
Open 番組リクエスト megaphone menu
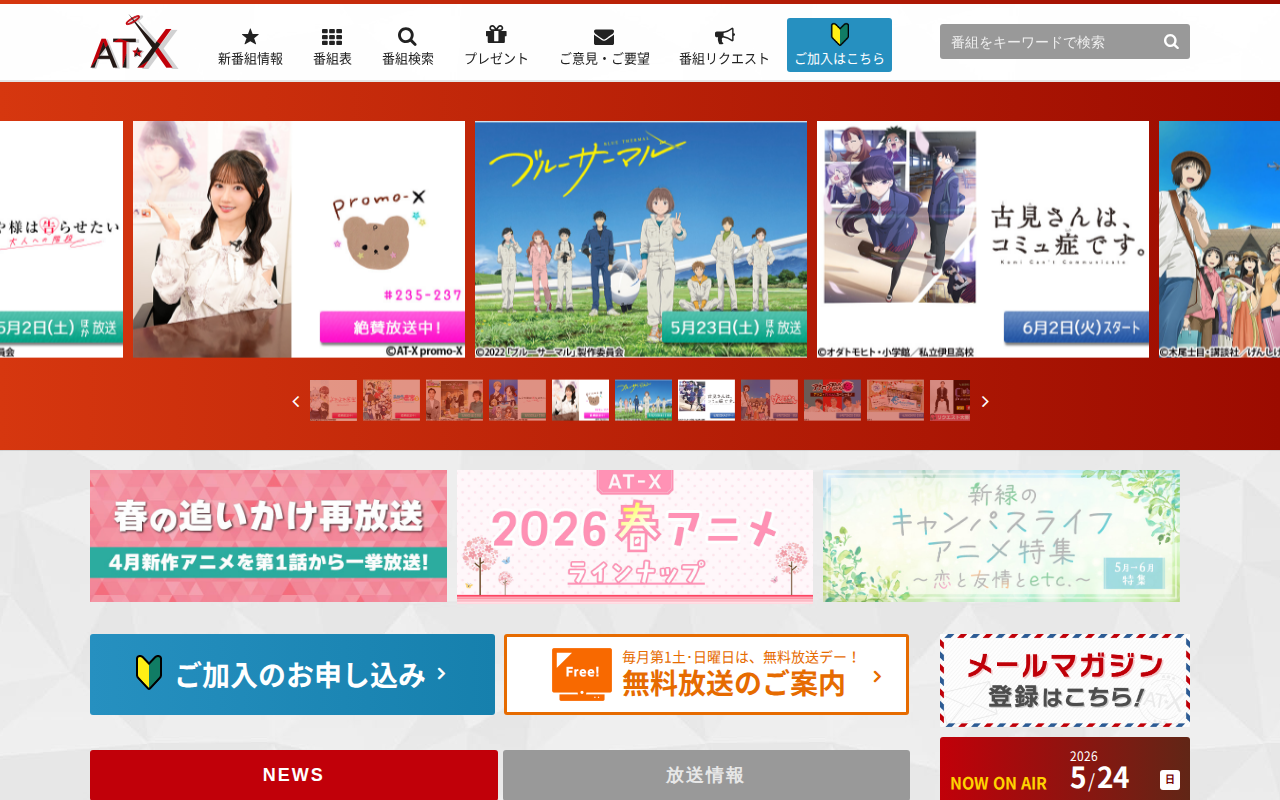click(724, 46)
